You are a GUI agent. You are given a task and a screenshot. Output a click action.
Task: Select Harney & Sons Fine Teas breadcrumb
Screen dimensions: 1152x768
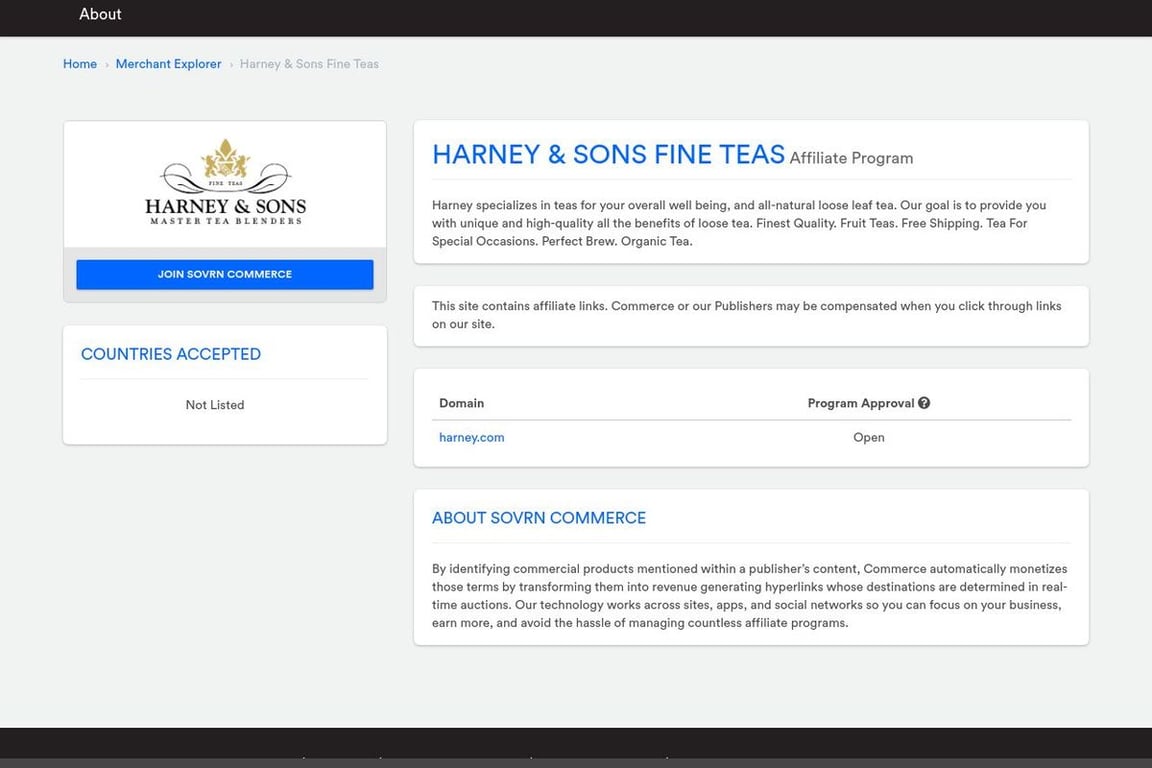click(309, 64)
